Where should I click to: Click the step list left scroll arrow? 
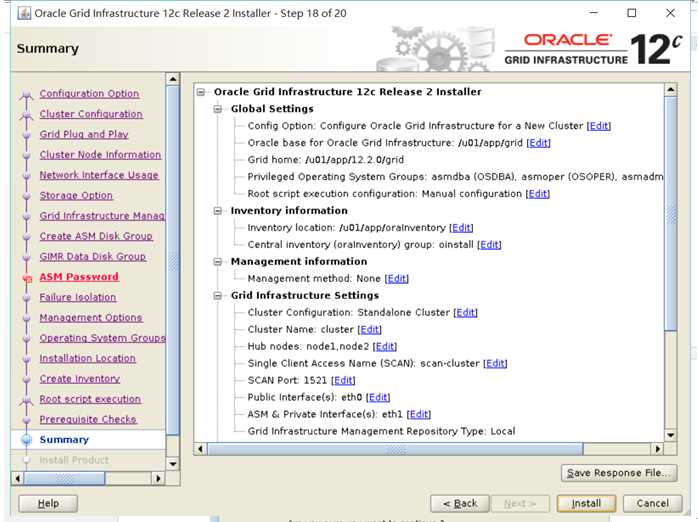click(17, 479)
